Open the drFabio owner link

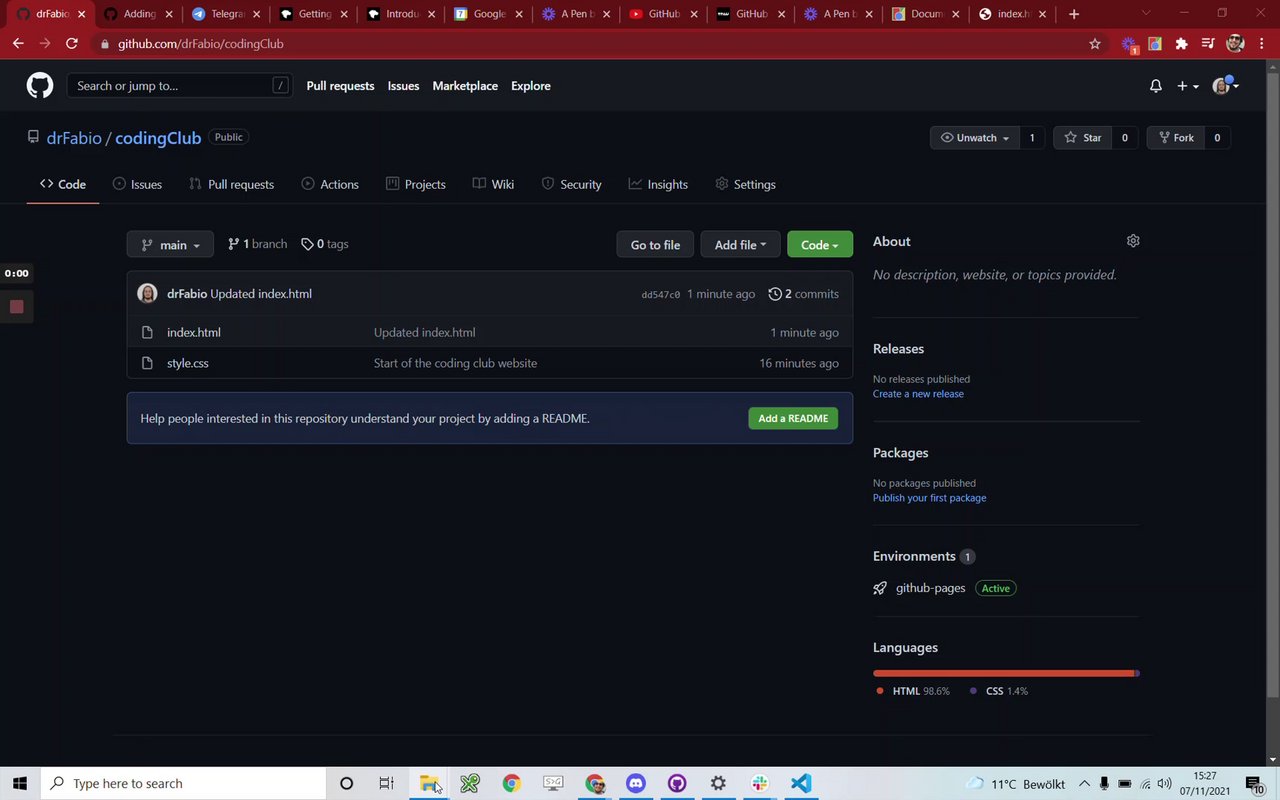coord(74,138)
